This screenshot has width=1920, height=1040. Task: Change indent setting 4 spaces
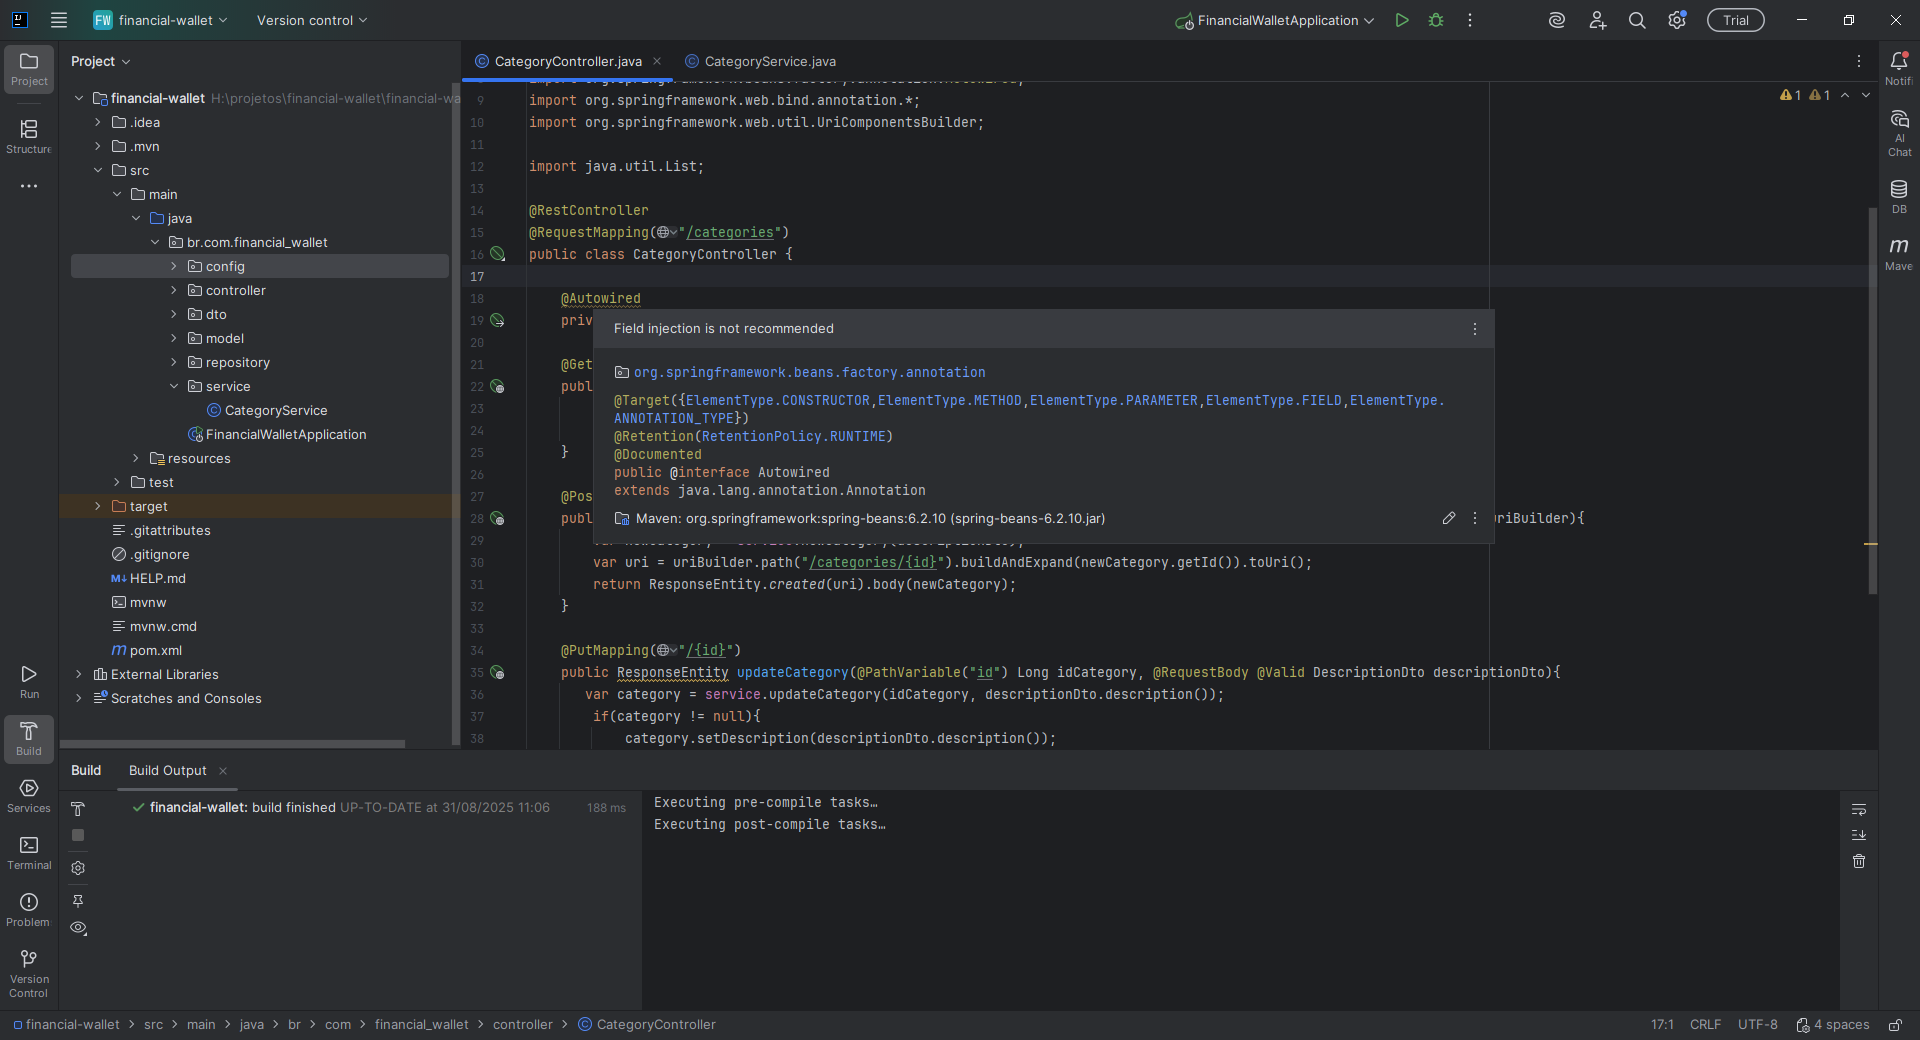point(1833,1025)
